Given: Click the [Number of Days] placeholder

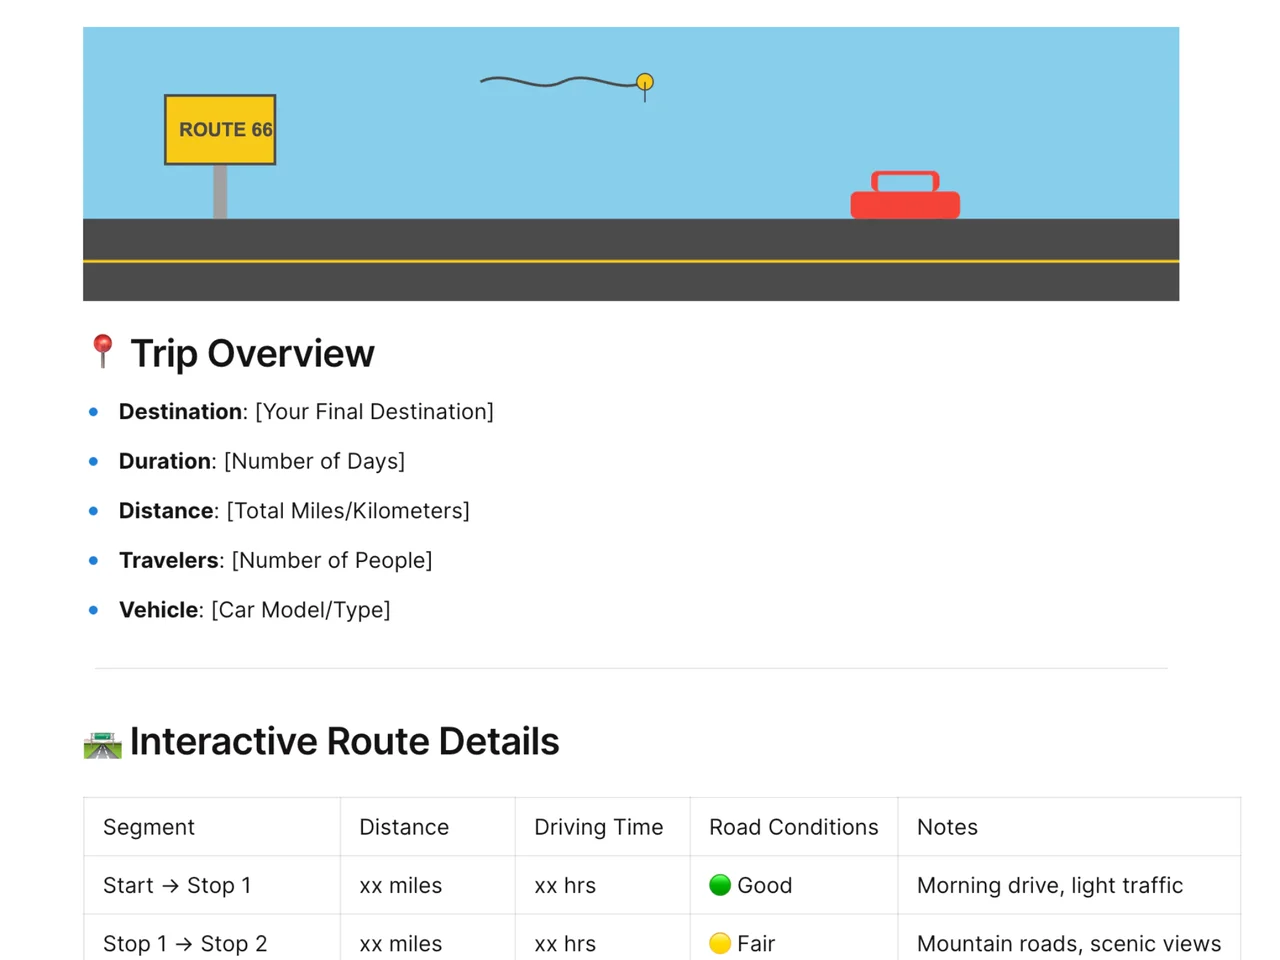Looking at the screenshot, I should (314, 461).
